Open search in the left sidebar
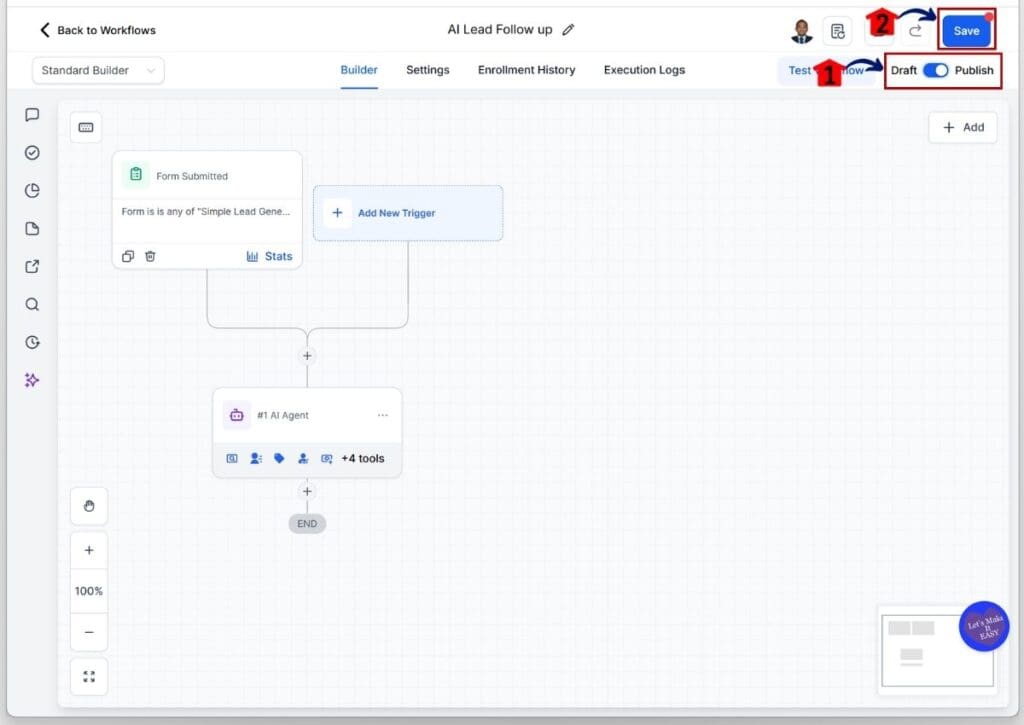The image size is (1024, 725). (x=31, y=304)
